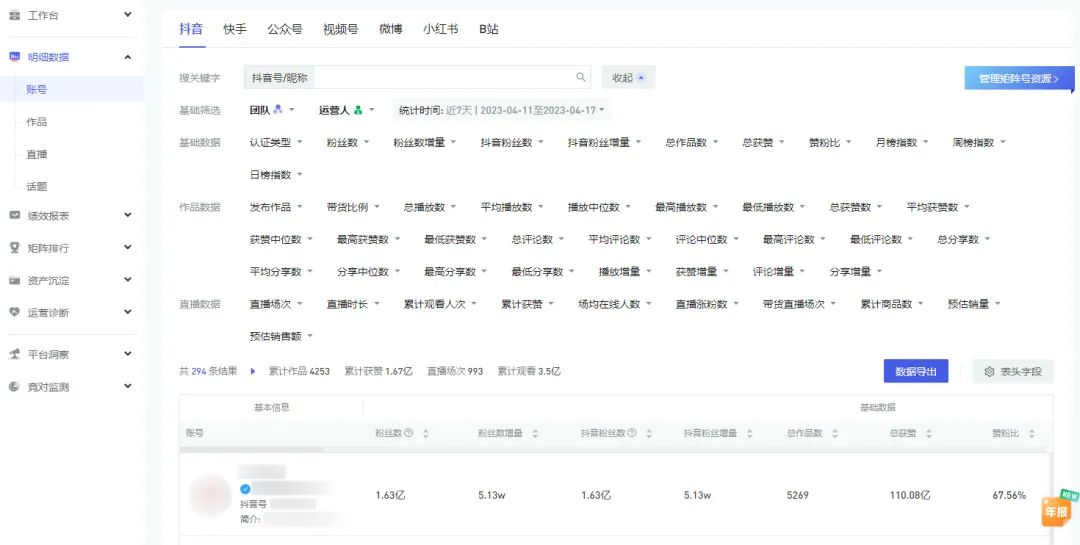Screen dimensions: 1080x545
Task: Click the 工作台 sidebar icon
Action: 14,14
